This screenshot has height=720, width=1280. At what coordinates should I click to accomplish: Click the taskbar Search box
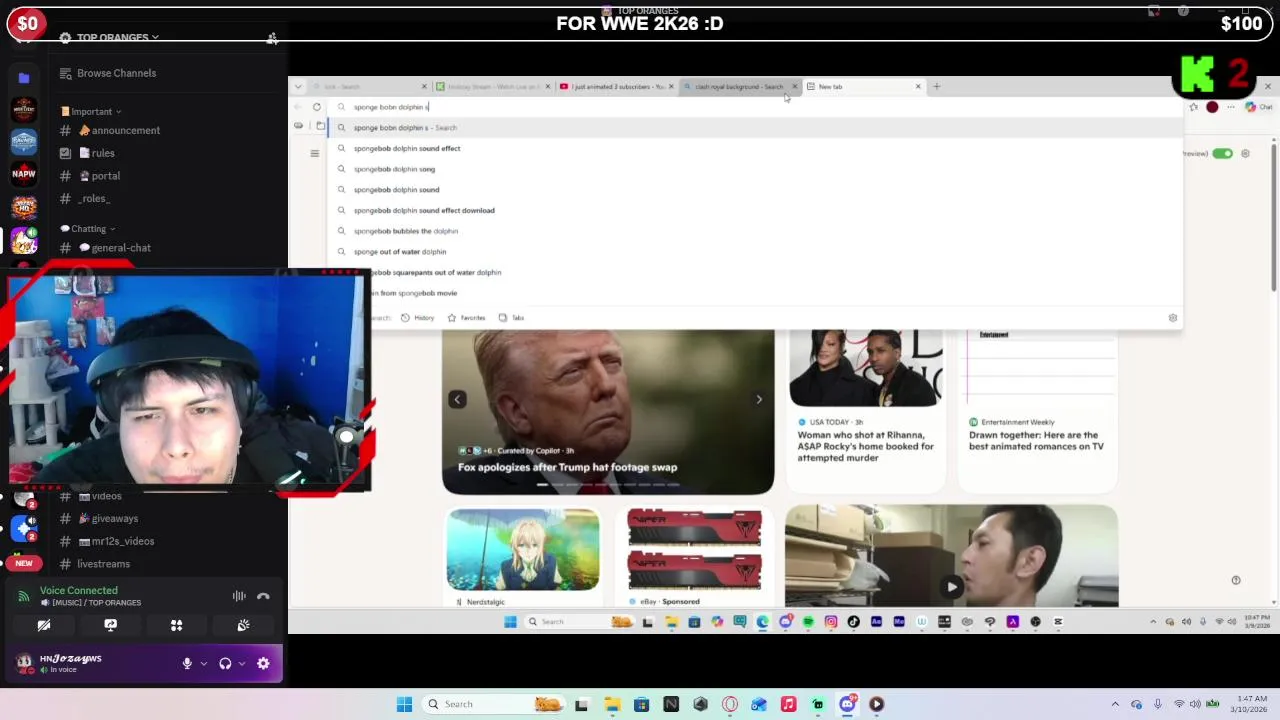point(492,704)
